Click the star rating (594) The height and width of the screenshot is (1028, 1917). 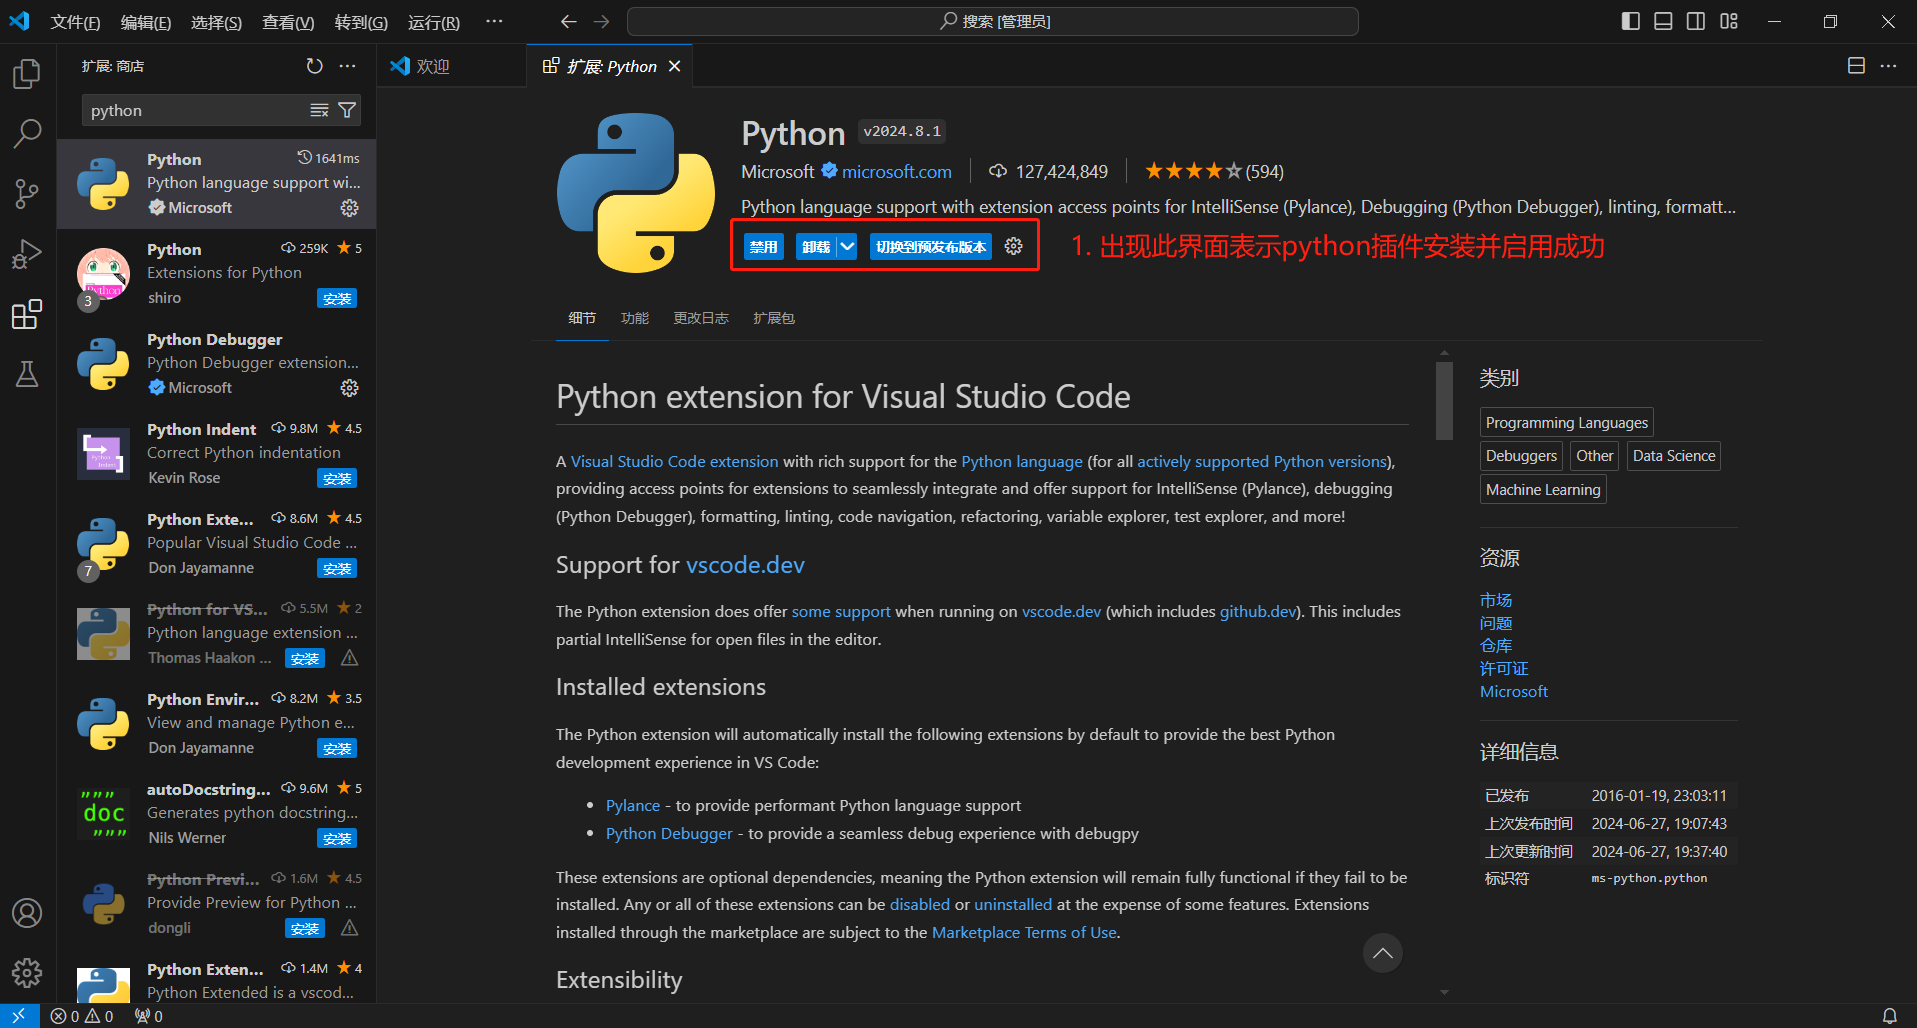[1214, 172]
